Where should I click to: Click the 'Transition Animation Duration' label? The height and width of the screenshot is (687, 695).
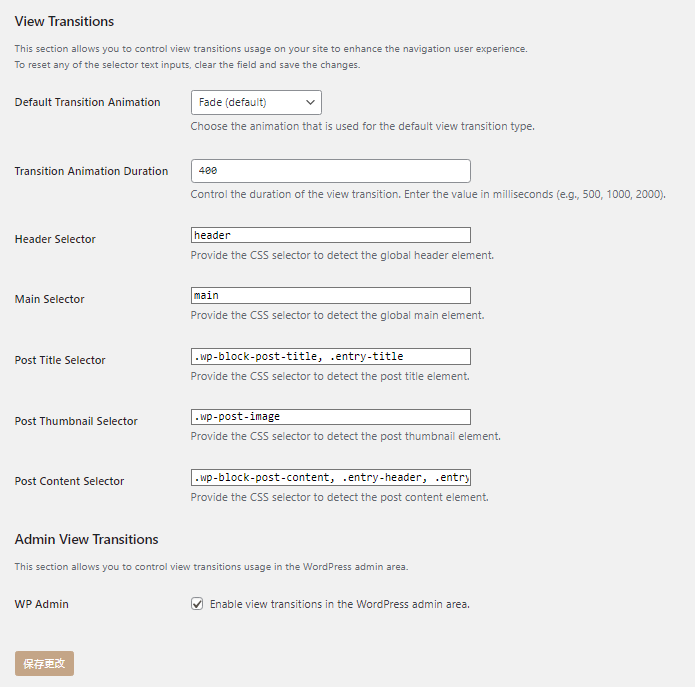coord(91,171)
